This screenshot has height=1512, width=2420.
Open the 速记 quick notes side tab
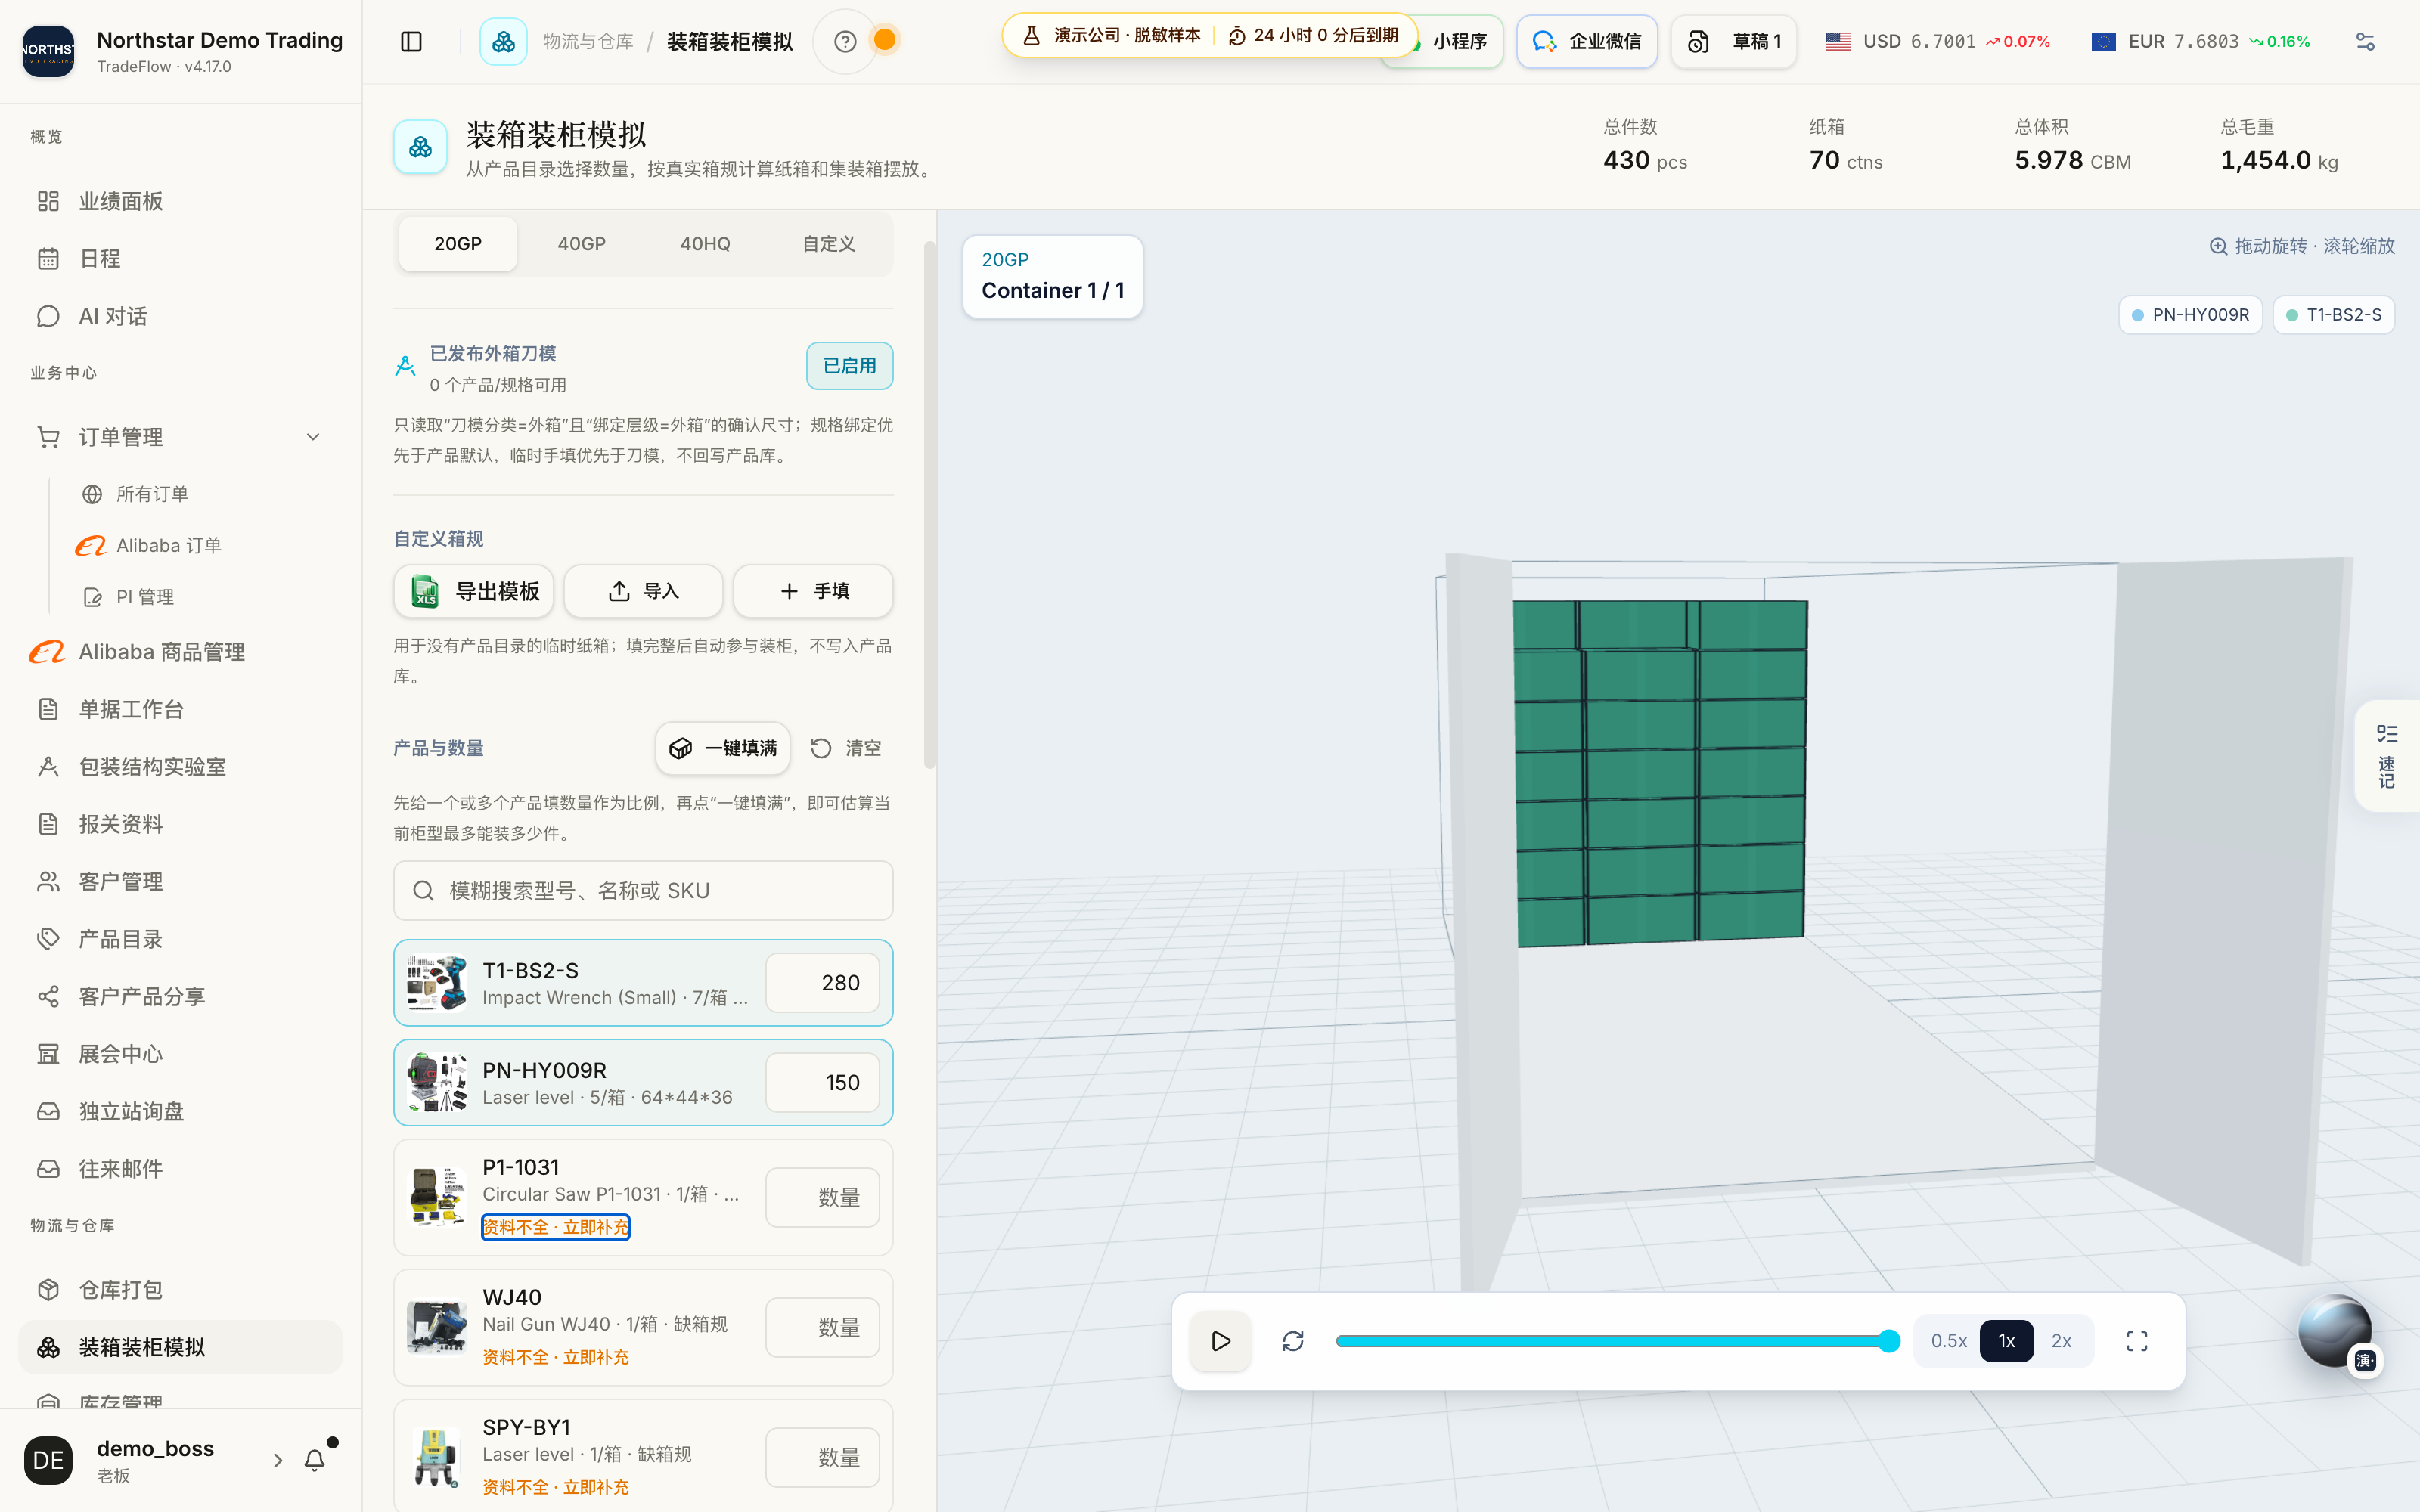coord(2387,756)
